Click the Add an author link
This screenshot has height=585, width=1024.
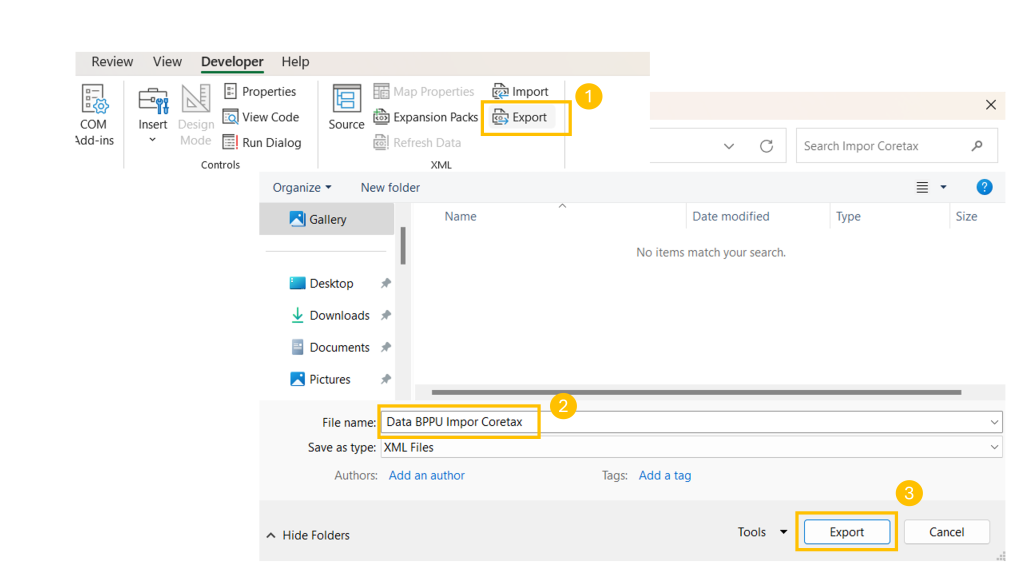[426, 475]
